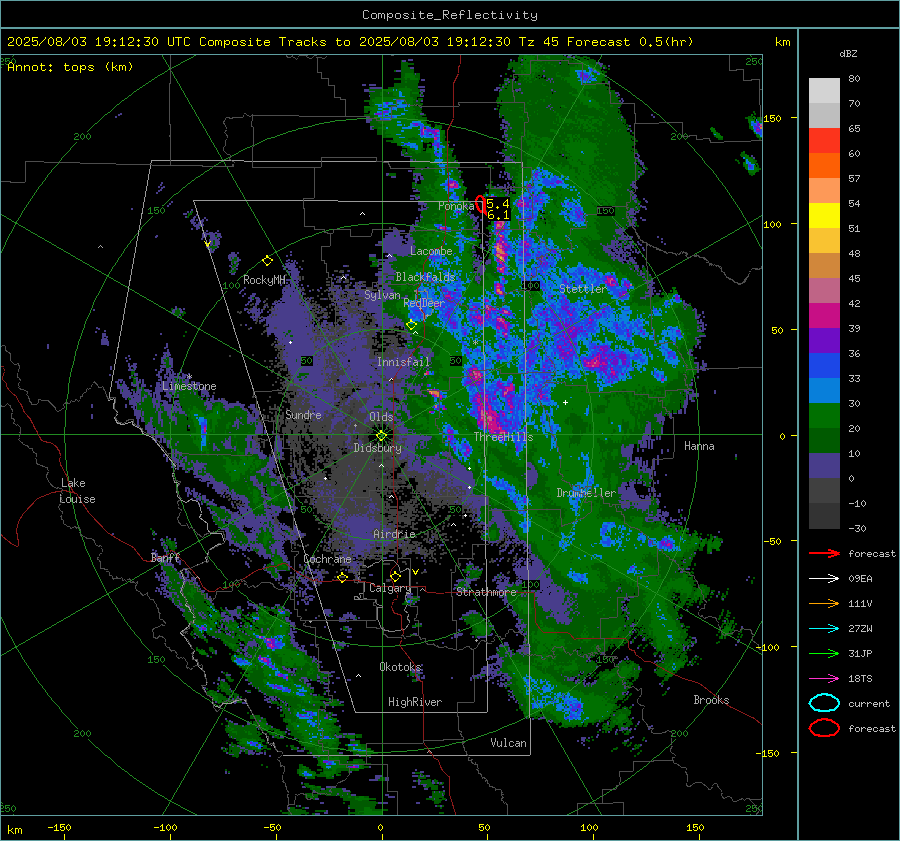Select the yellow diamond marker below Cochrane

(x=342, y=577)
